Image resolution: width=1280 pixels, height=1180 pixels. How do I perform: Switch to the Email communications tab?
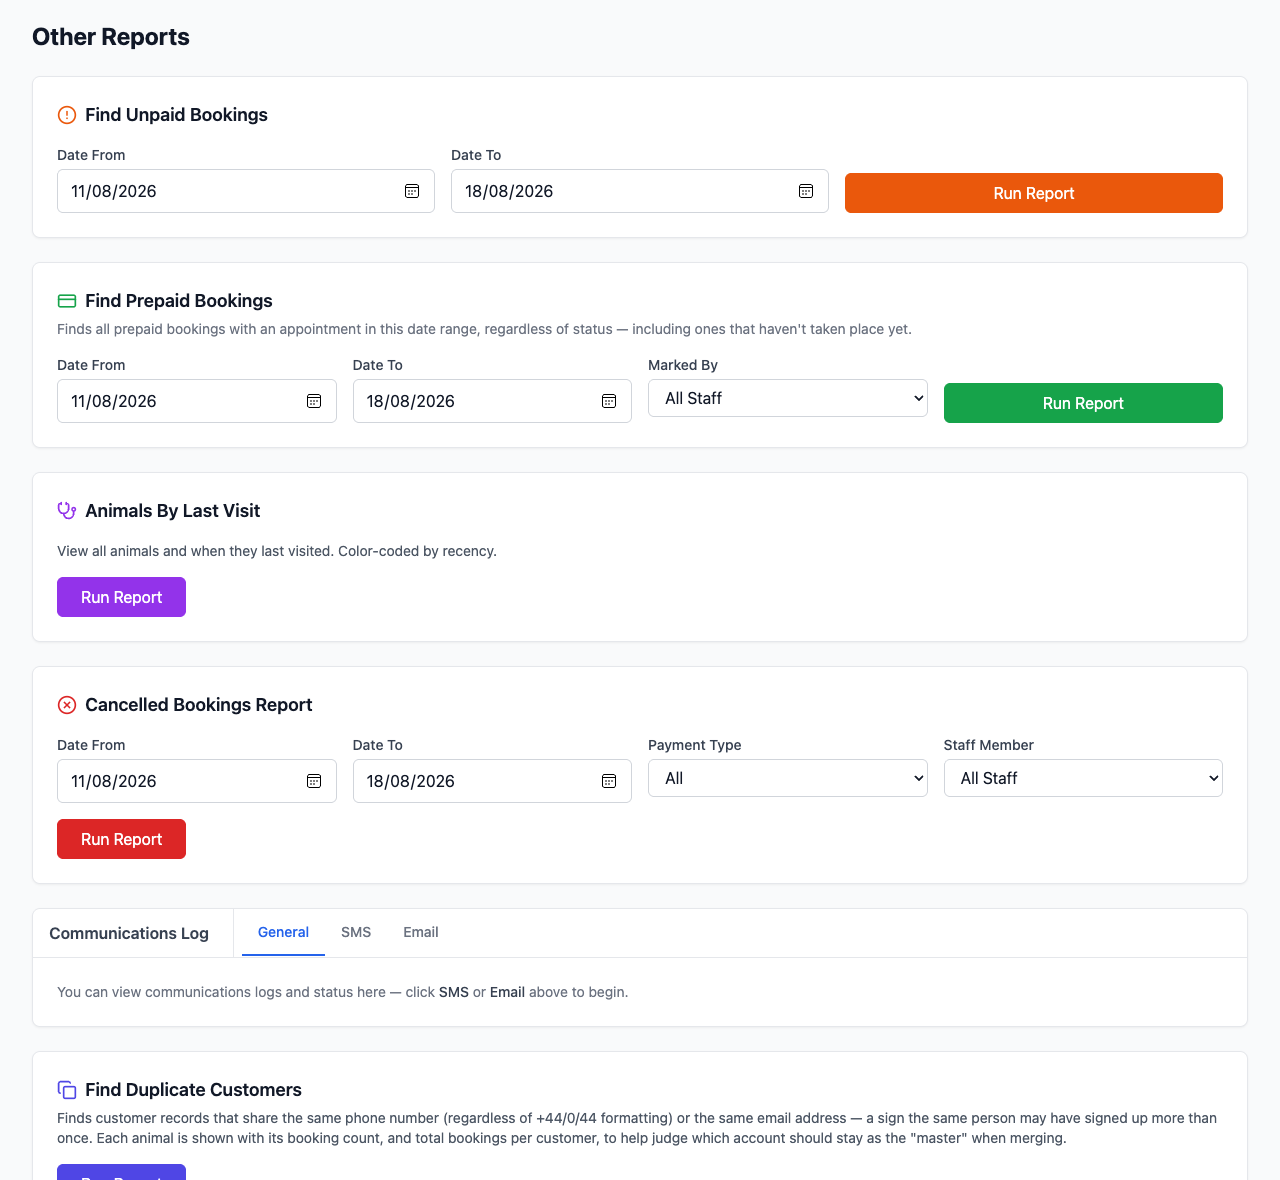click(421, 932)
